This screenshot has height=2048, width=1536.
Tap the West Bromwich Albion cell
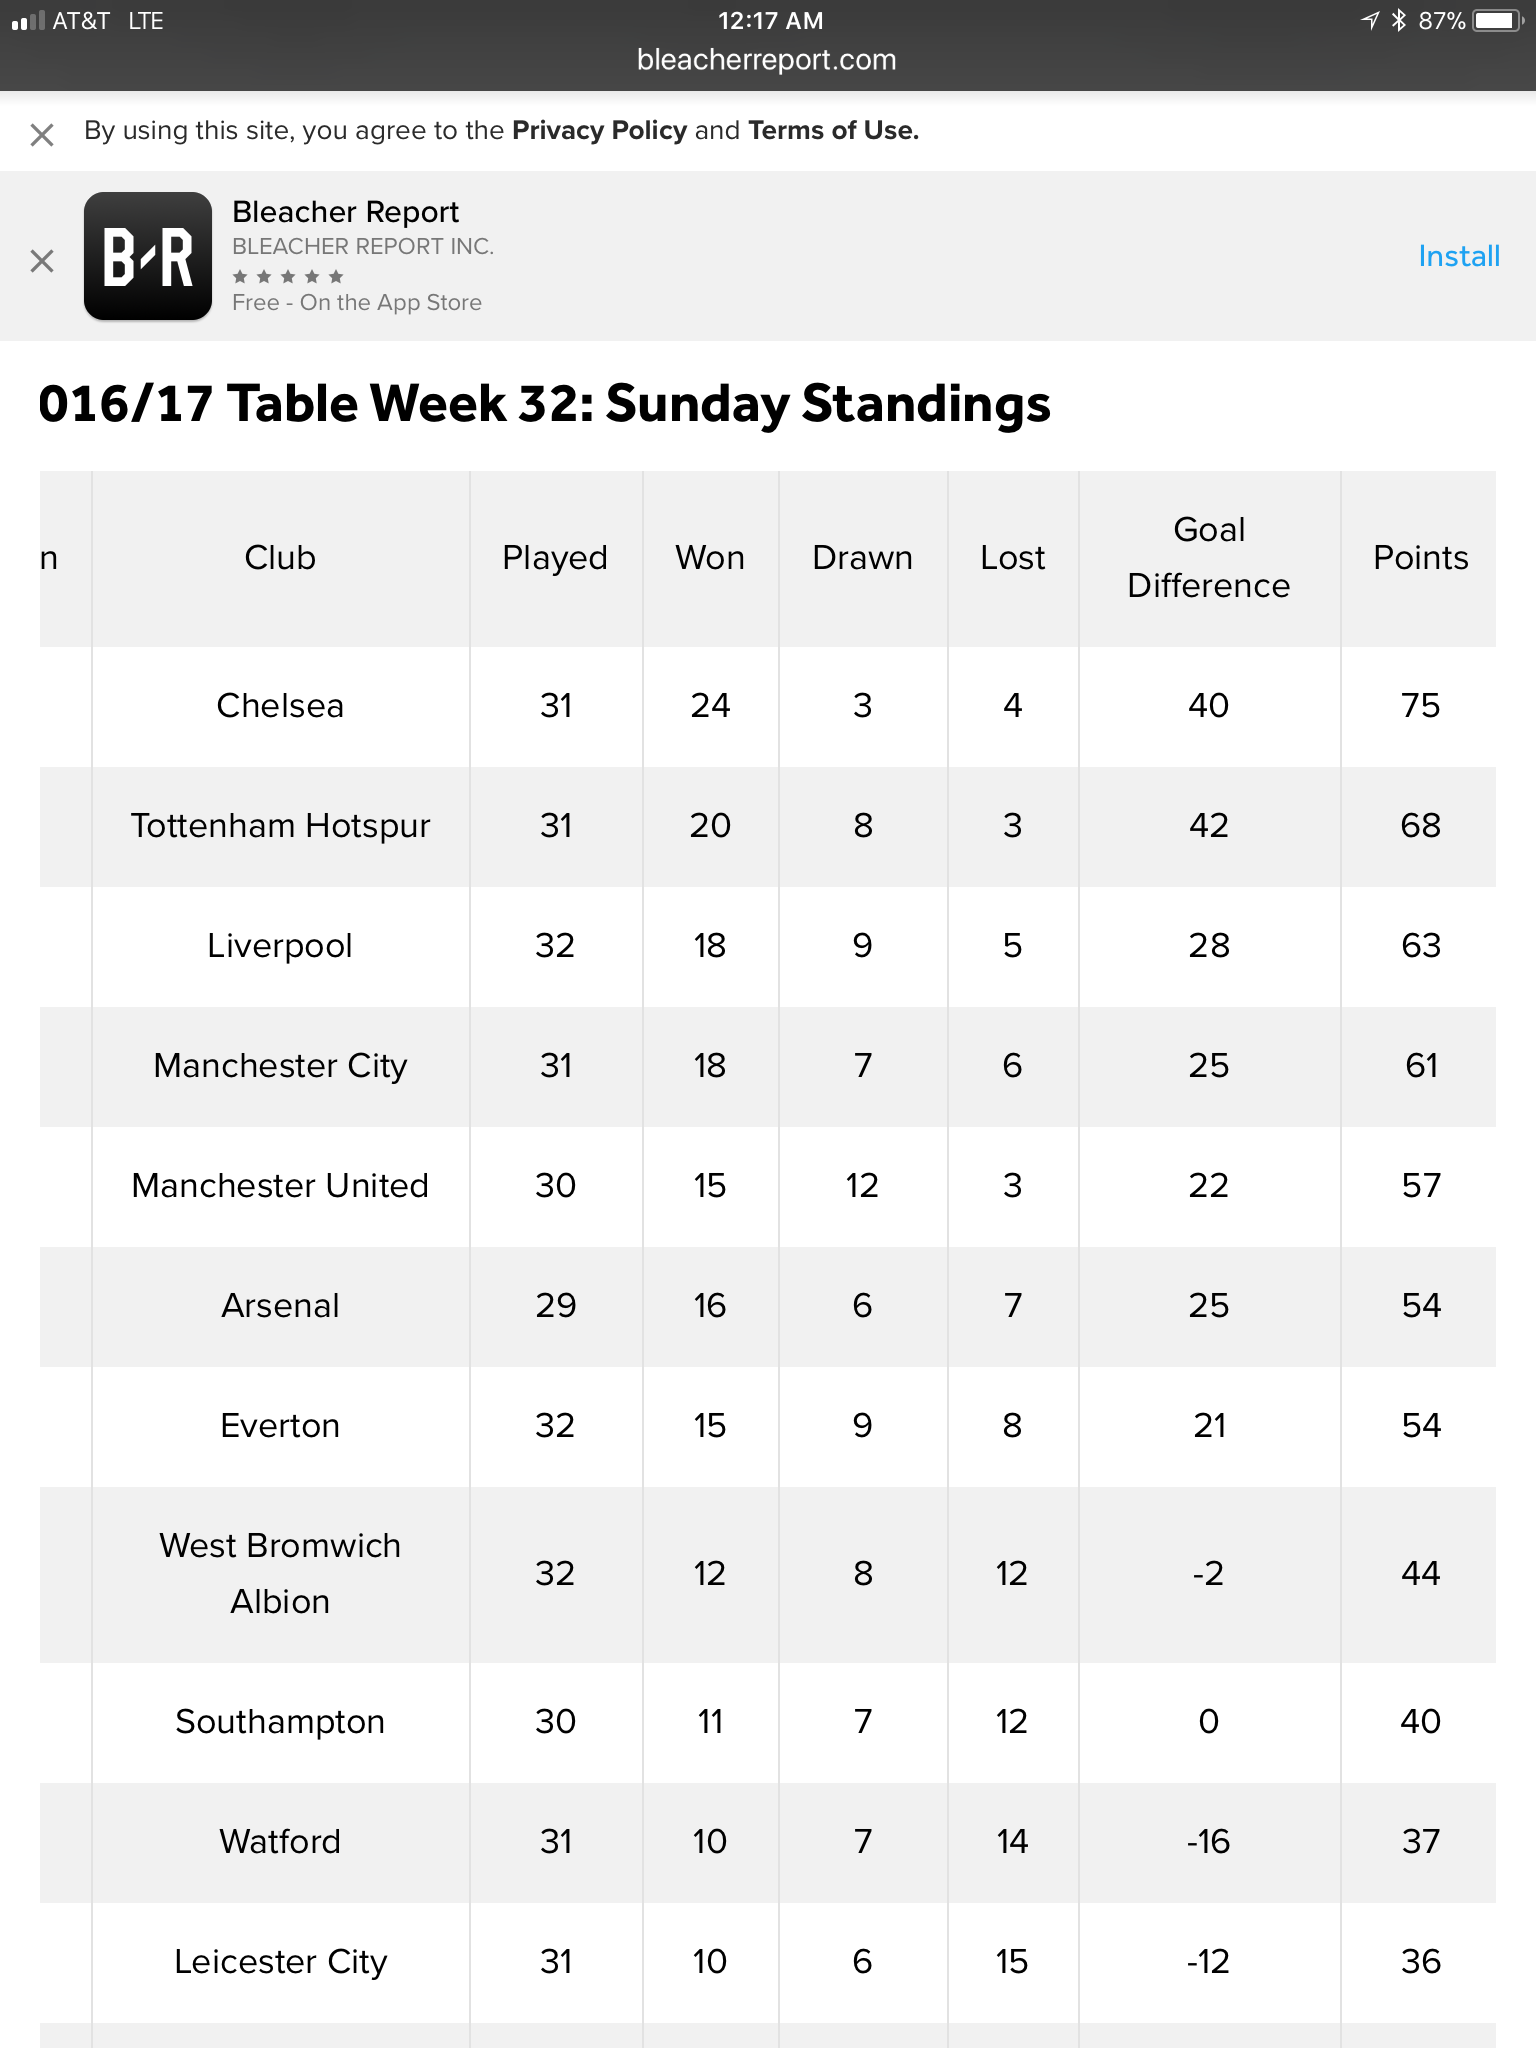(x=280, y=1573)
